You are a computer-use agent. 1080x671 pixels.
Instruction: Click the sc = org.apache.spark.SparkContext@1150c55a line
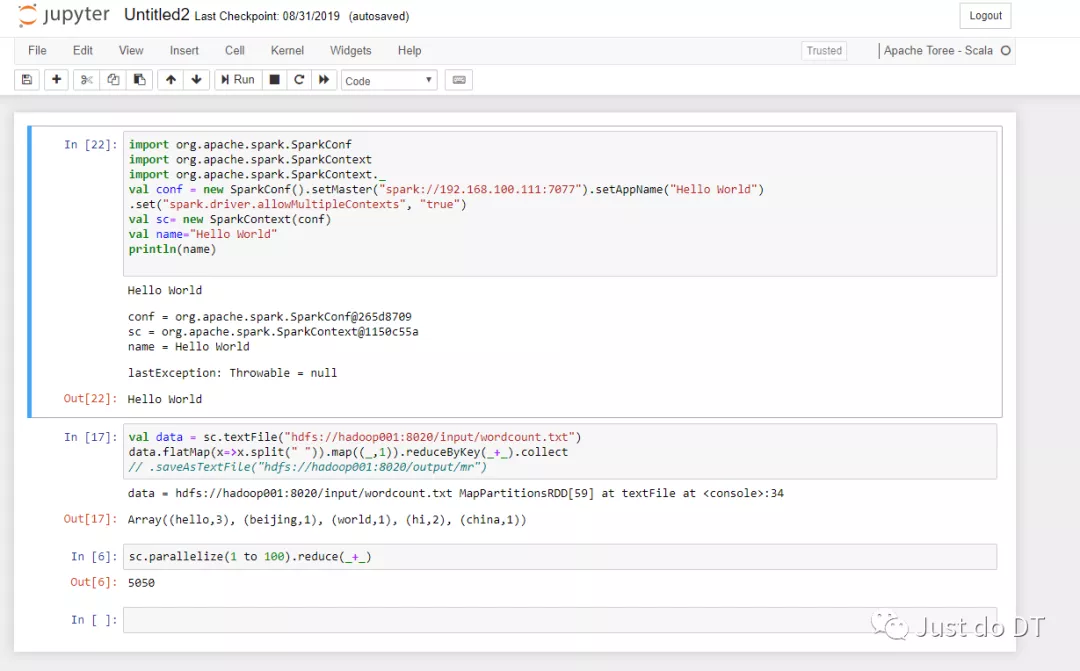click(273, 332)
